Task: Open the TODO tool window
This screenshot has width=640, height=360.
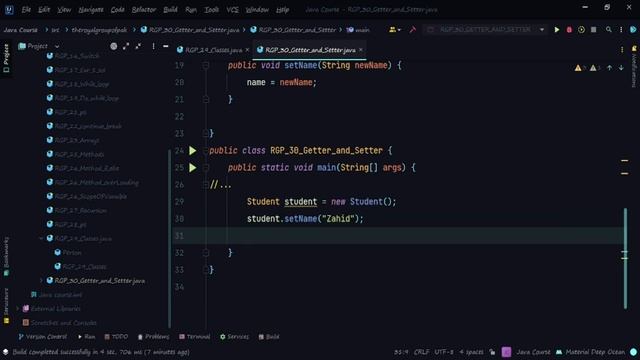Action: [116, 337]
